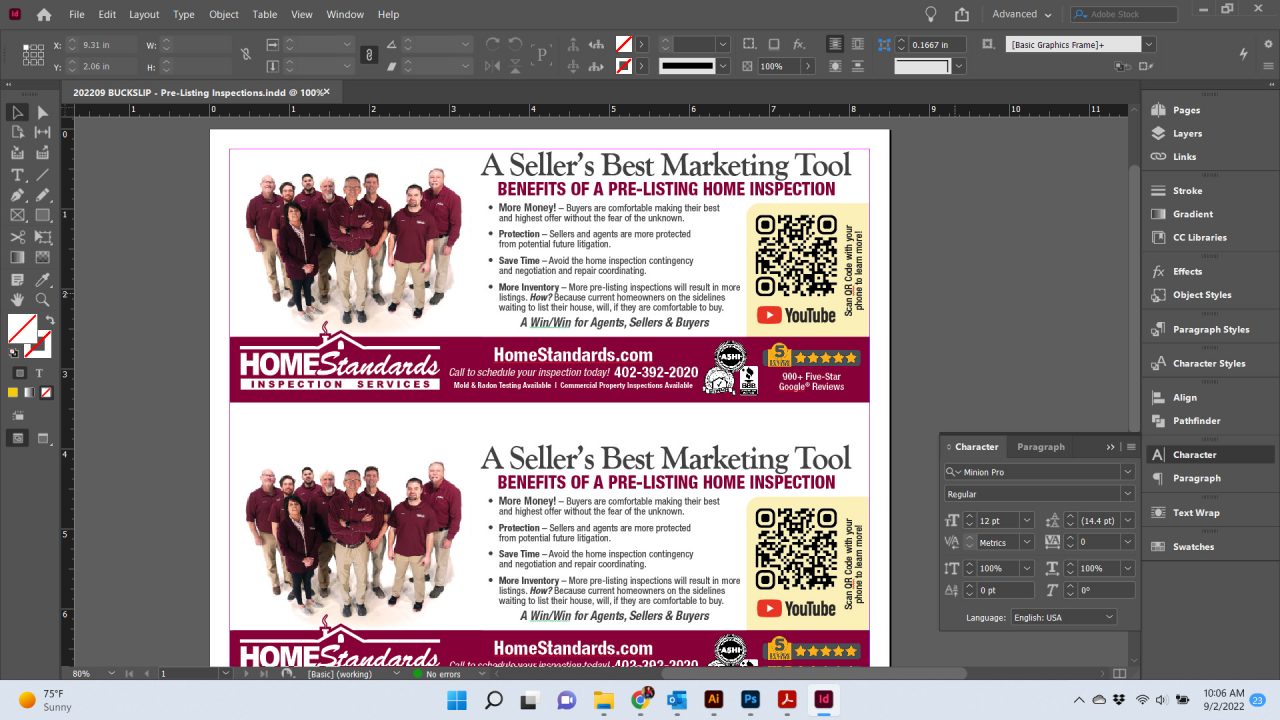Toggle formatting affects text T button
Image resolution: width=1280 pixels, height=720 pixels.
(x=40, y=373)
